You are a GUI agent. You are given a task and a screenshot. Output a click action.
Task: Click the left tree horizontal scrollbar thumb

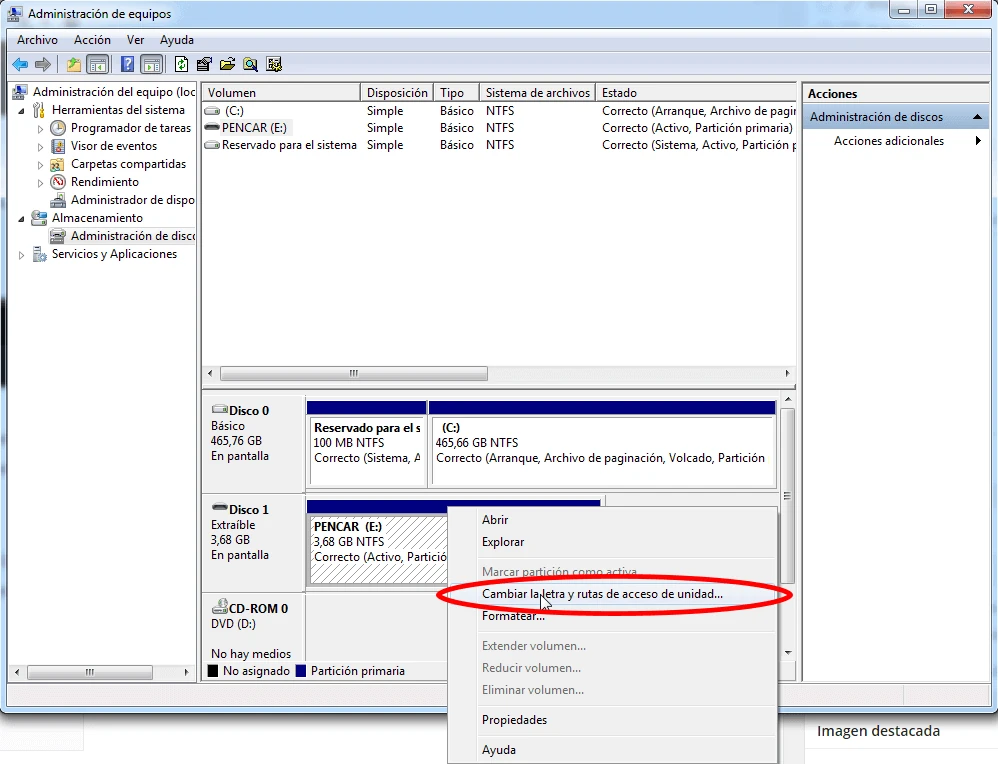click(90, 672)
